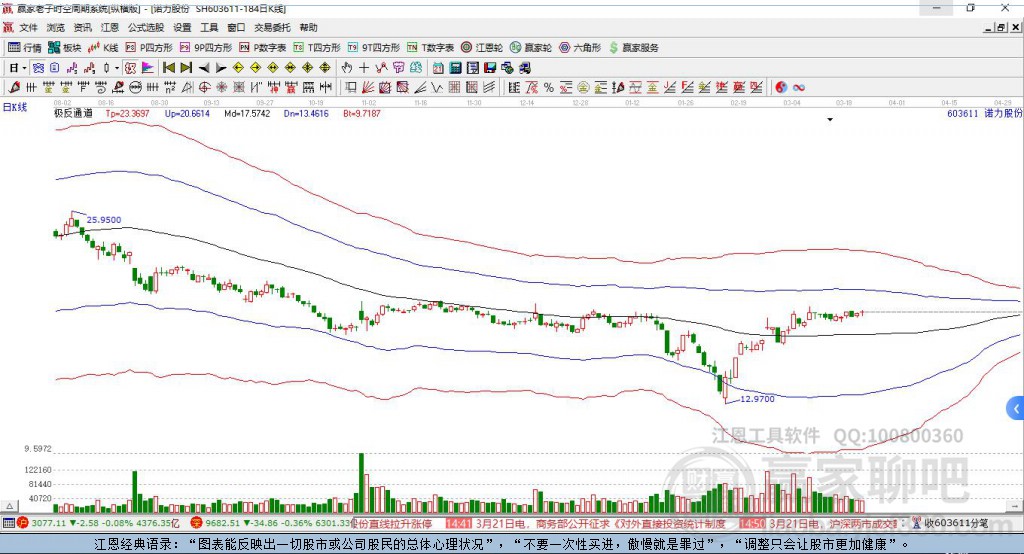The image size is (1024, 554).
Task: Click the rainbow gradient flag icon
Action: click(148, 68)
